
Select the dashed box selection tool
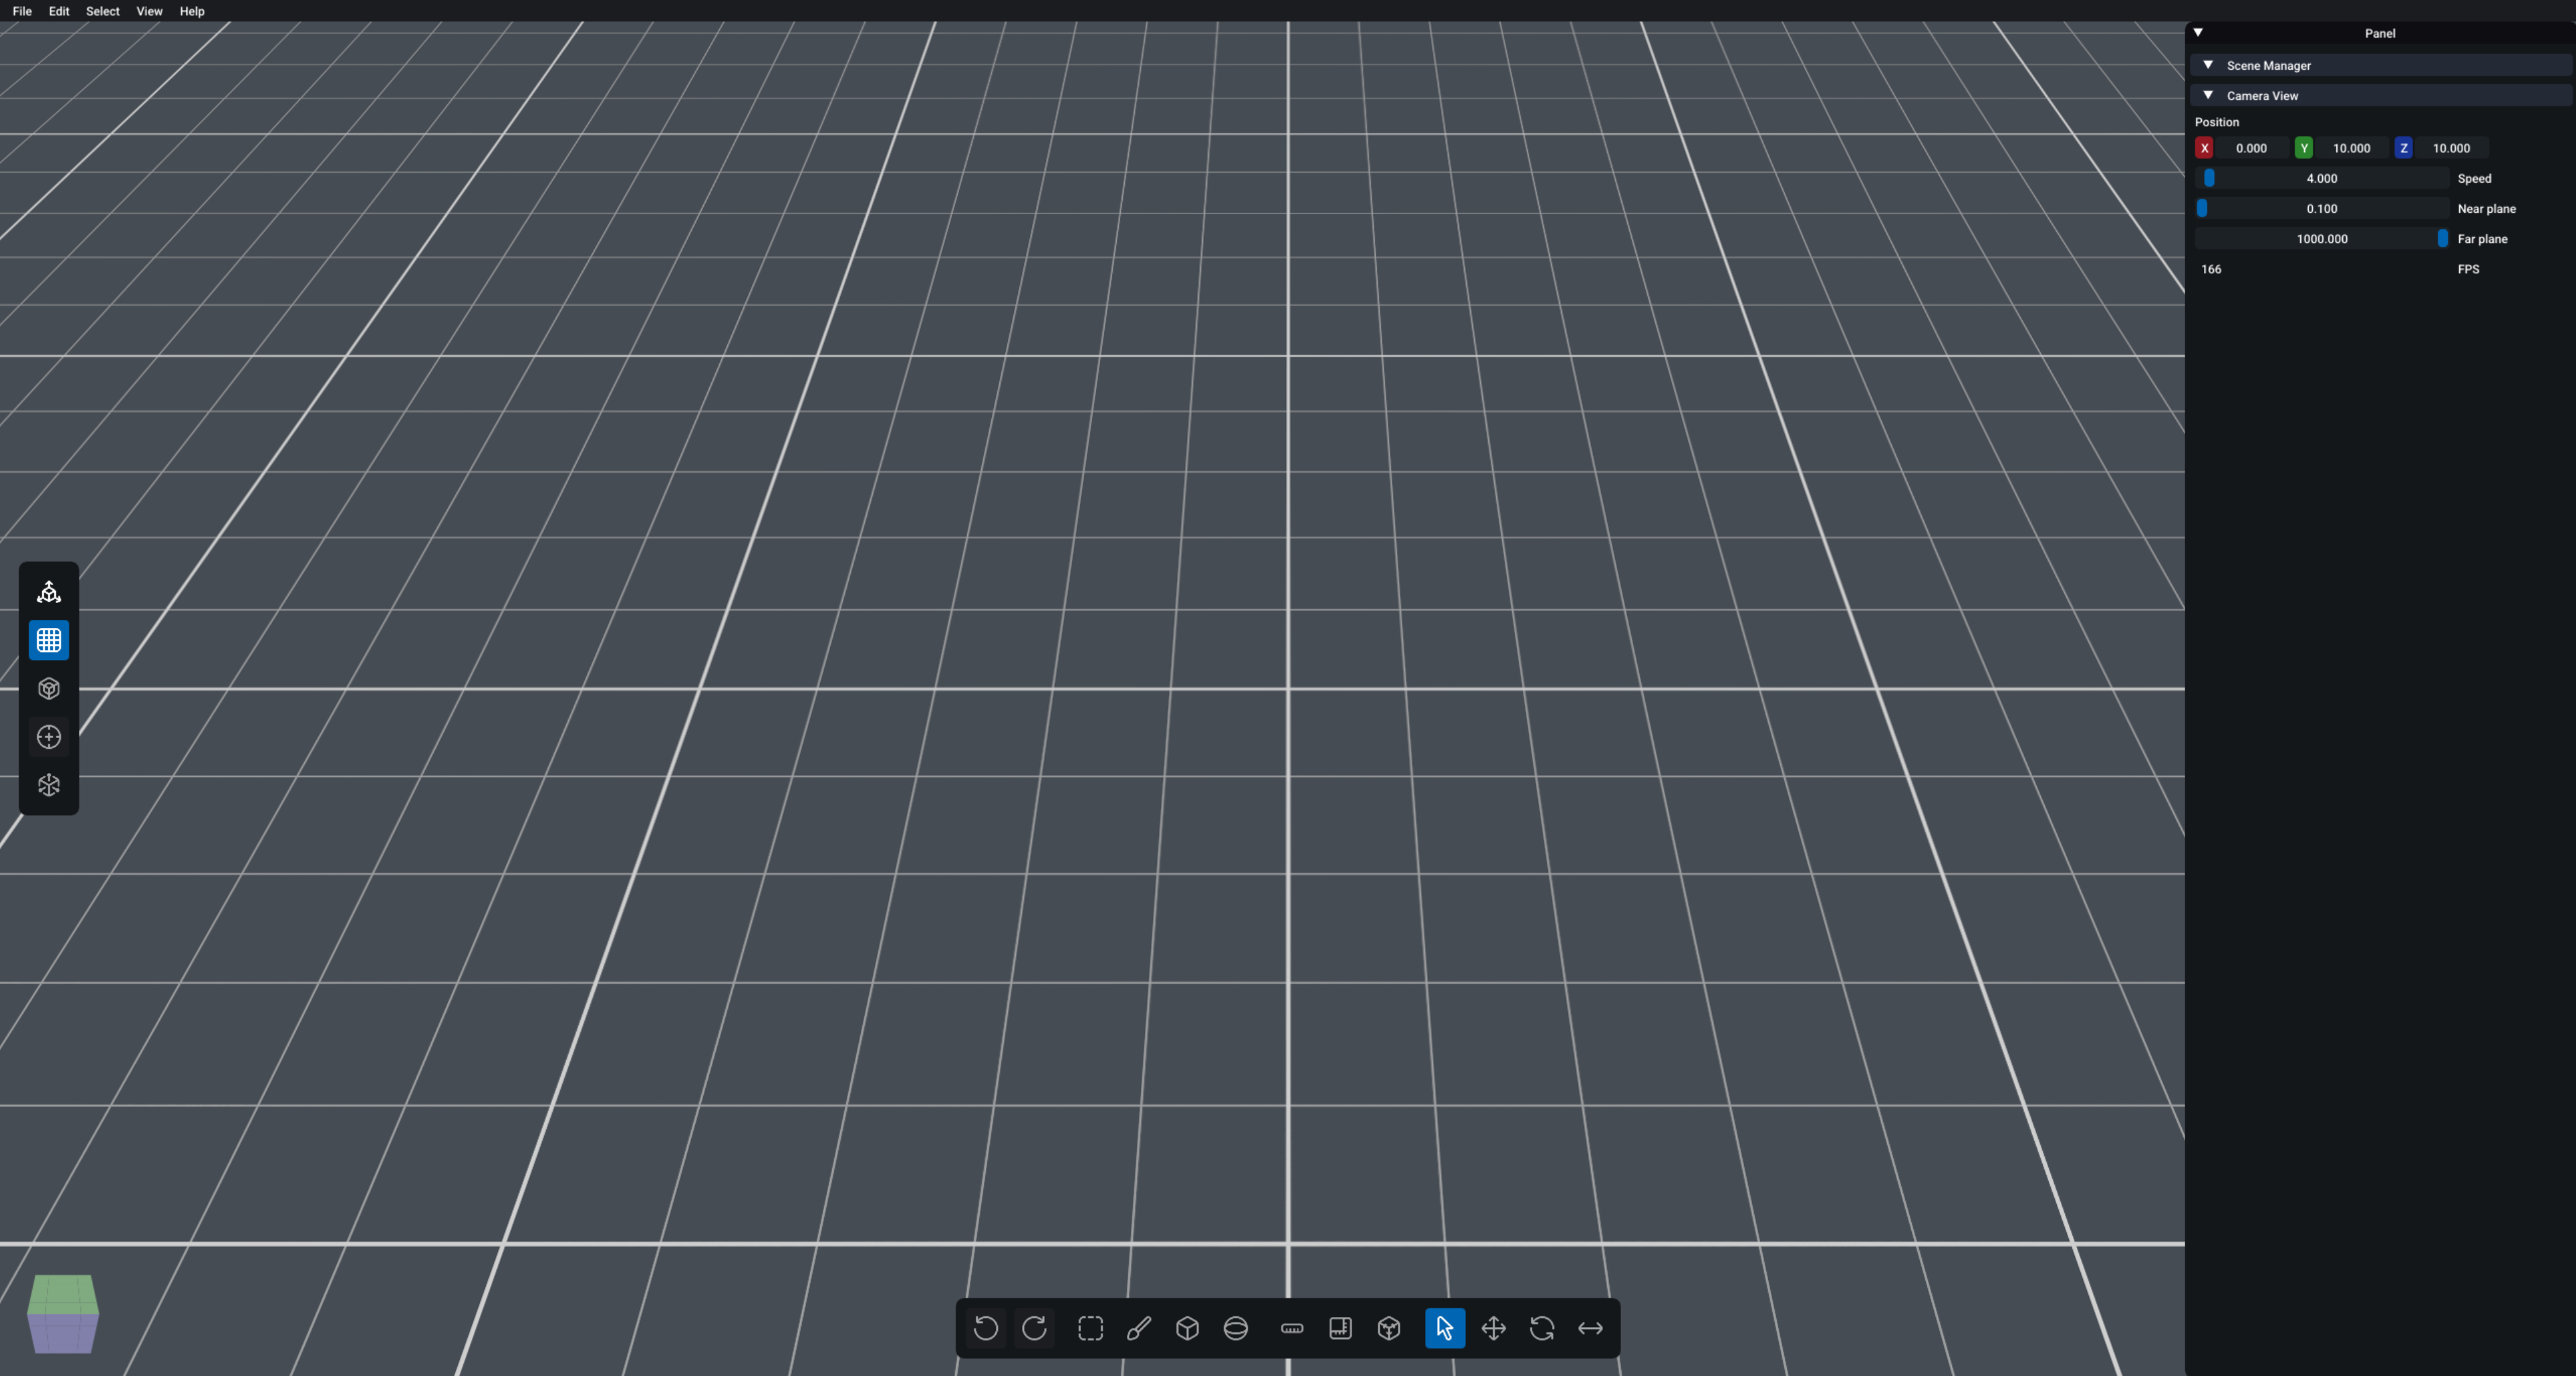tap(1090, 1328)
